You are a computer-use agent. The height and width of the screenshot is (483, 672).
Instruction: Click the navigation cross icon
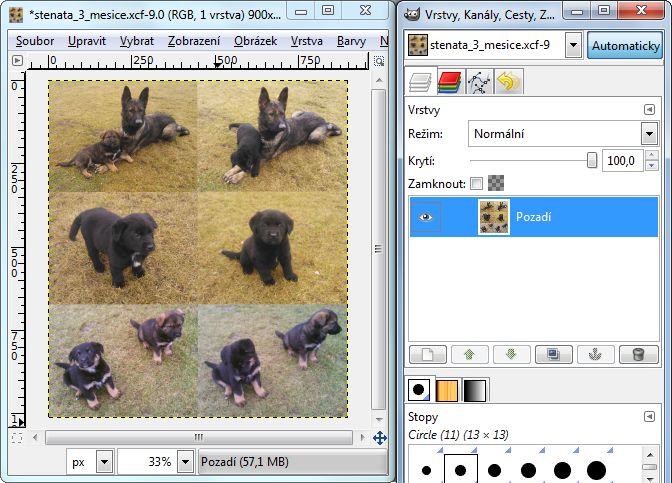[380, 438]
